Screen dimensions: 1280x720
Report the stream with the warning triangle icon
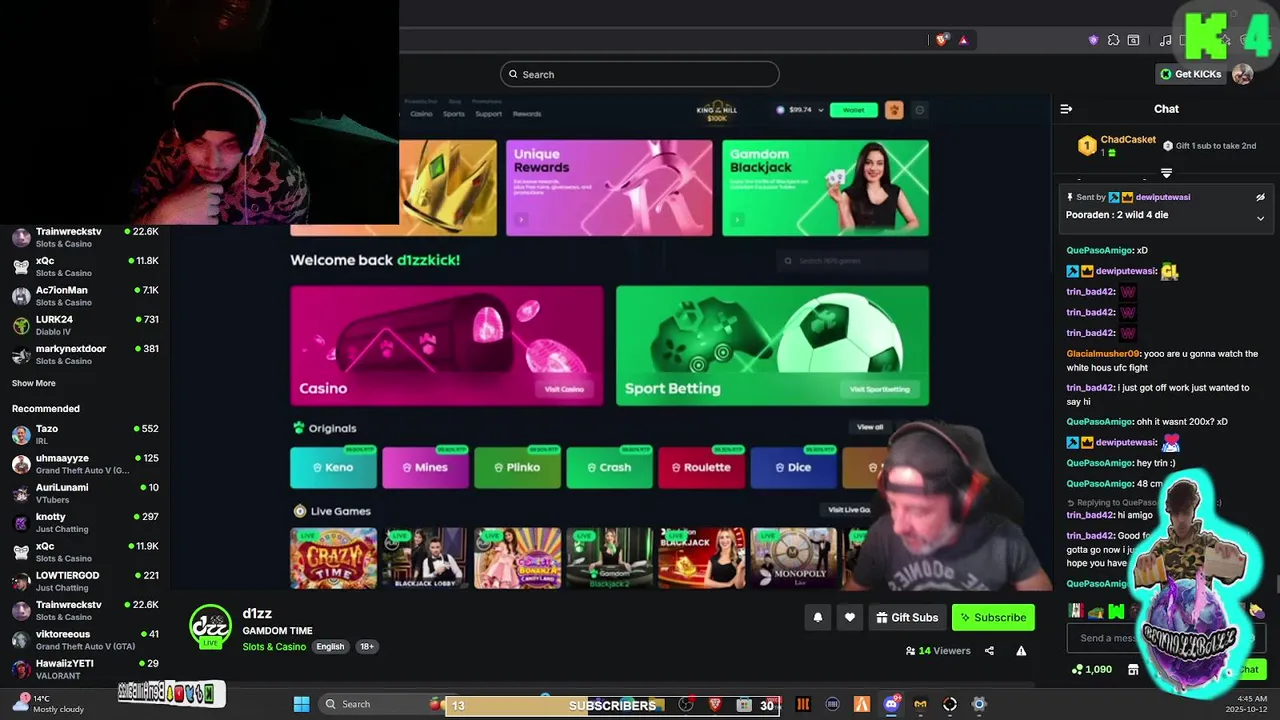pyautogui.click(x=1021, y=651)
